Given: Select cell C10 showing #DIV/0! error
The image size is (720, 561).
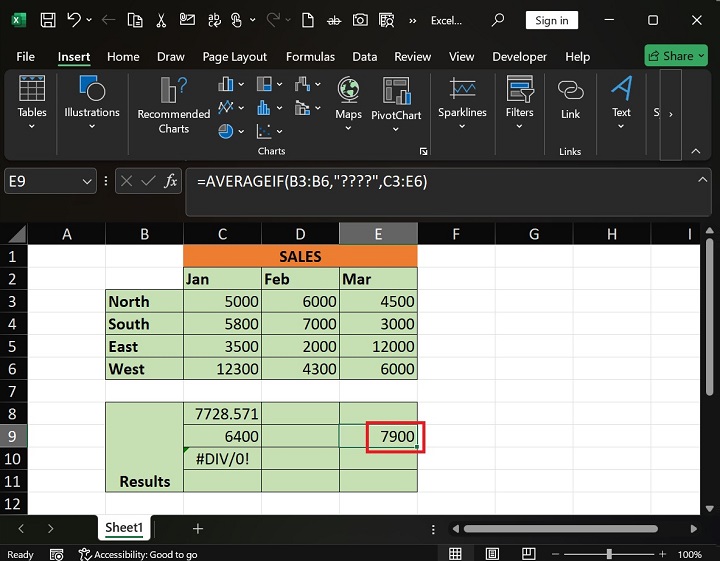Looking at the screenshot, I should 222,459.
